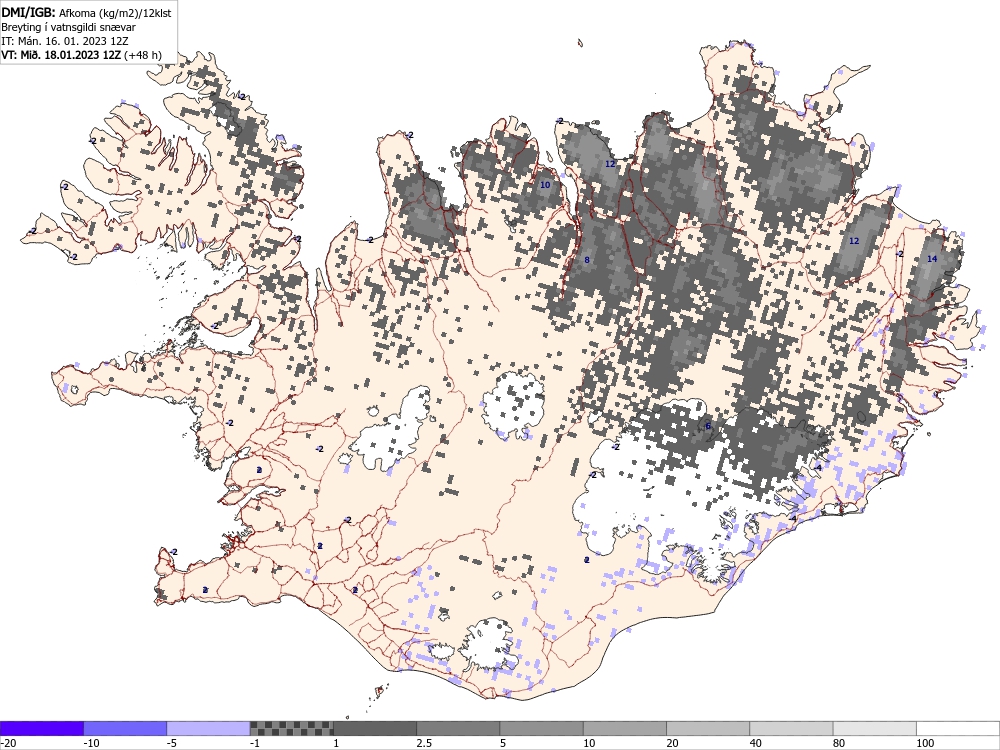Click the map value "14" on the east coast
This screenshot has width=1000, height=750.
click(x=932, y=258)
